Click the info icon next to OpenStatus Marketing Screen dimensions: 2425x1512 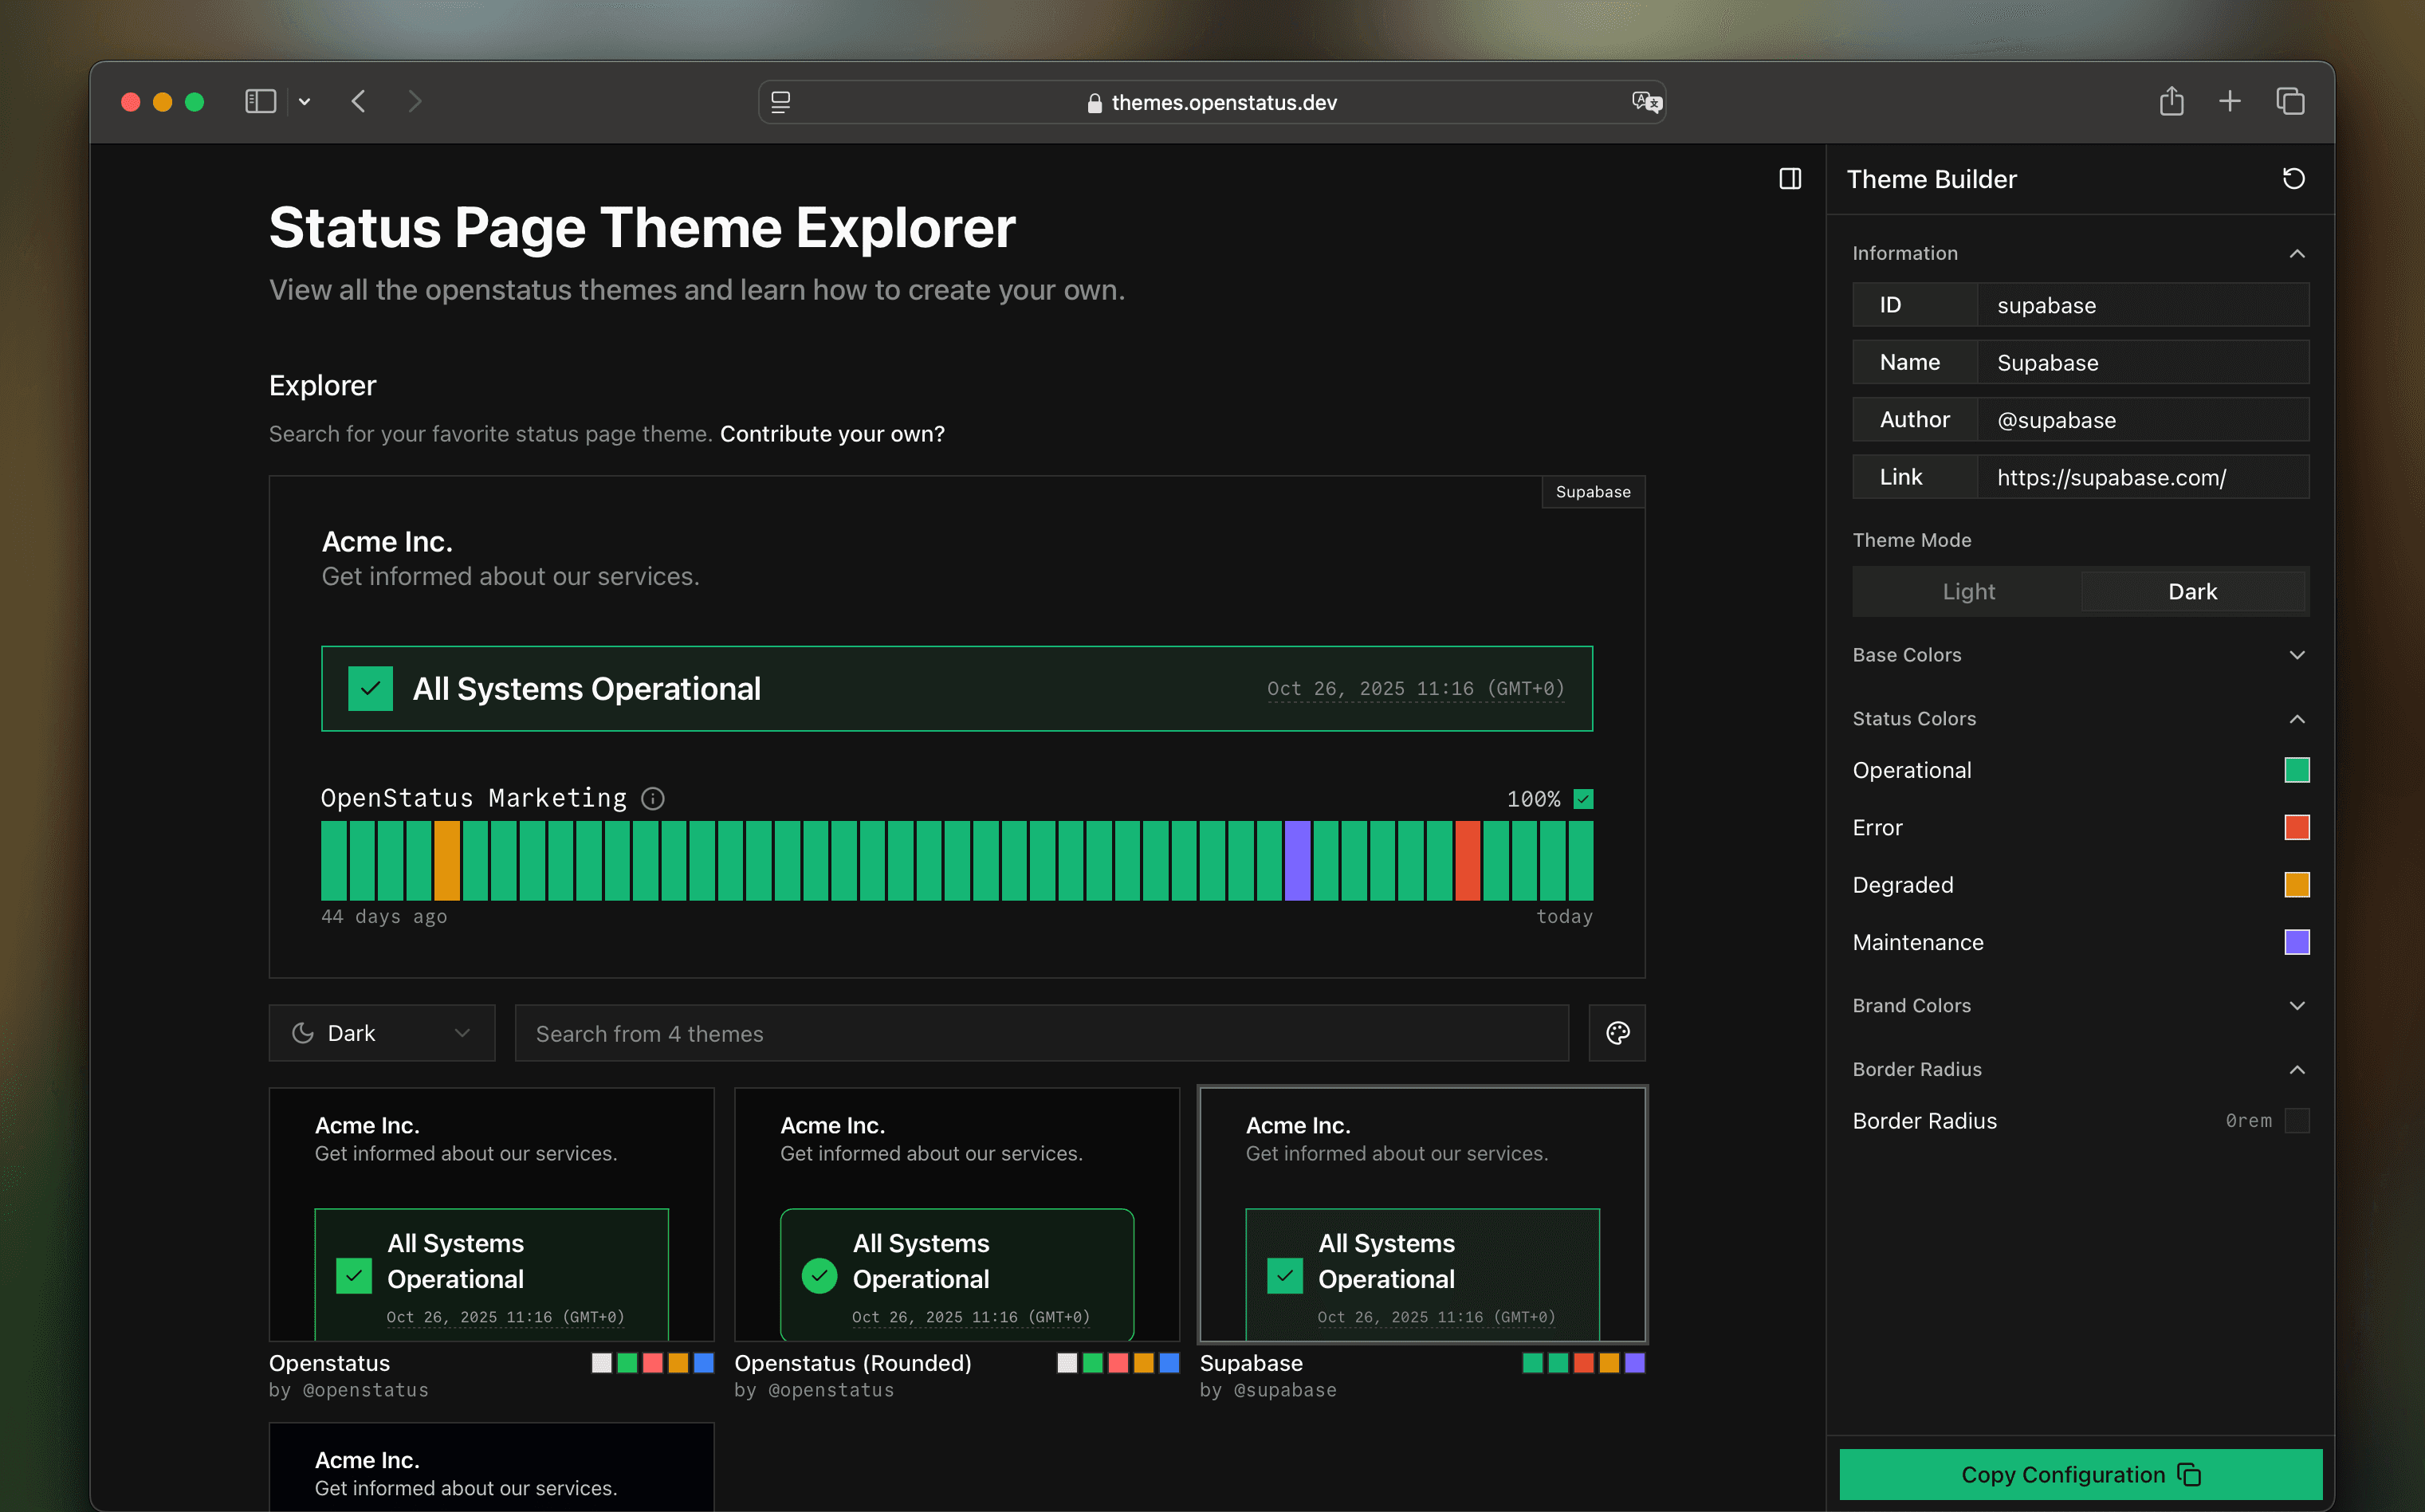(653, 798)
